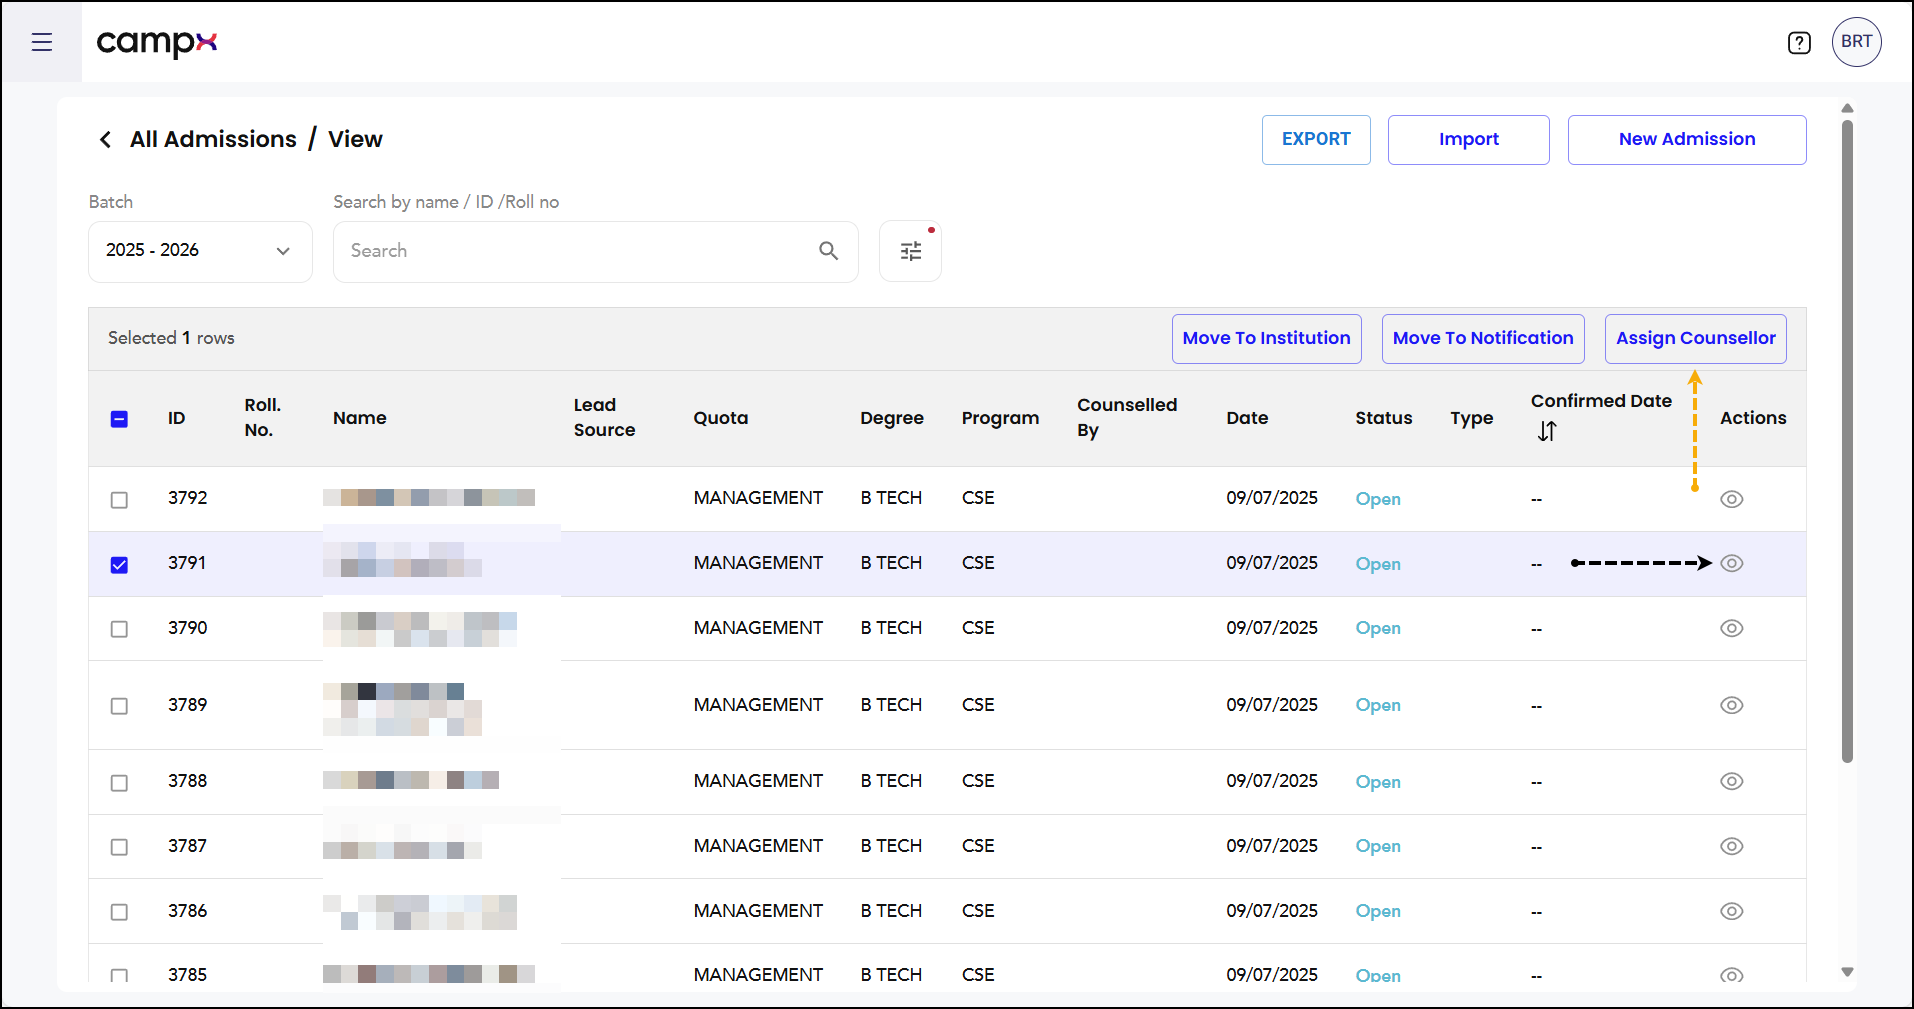Viewport: 1914px width, 1009px height.
Task: Select the checkbox for row 3787
Action: 119,847
